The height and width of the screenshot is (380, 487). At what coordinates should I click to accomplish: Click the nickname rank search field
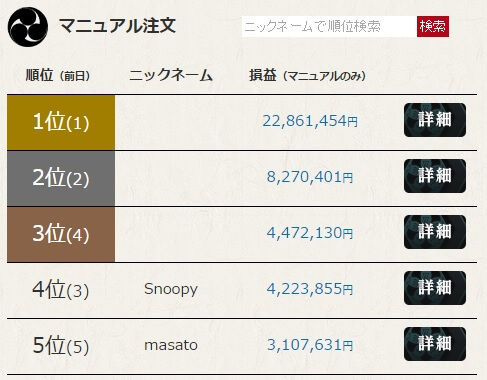click(x=329, y=26)
